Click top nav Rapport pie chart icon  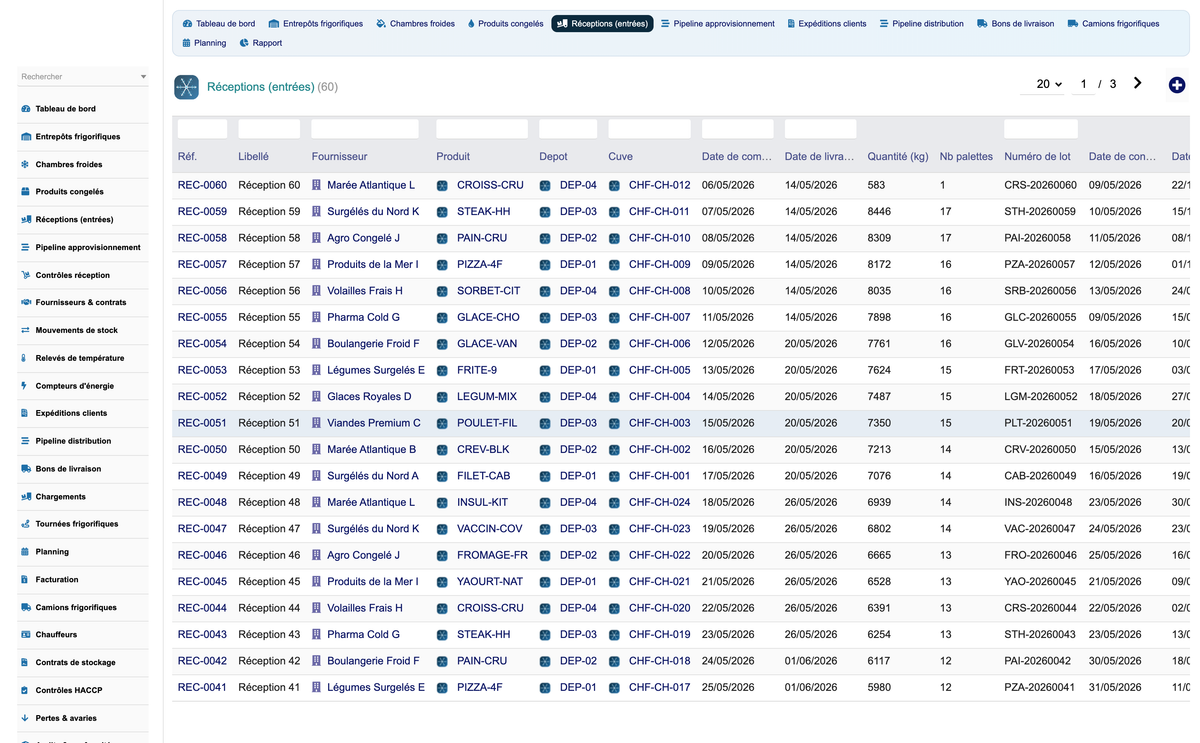click(244, 43)
